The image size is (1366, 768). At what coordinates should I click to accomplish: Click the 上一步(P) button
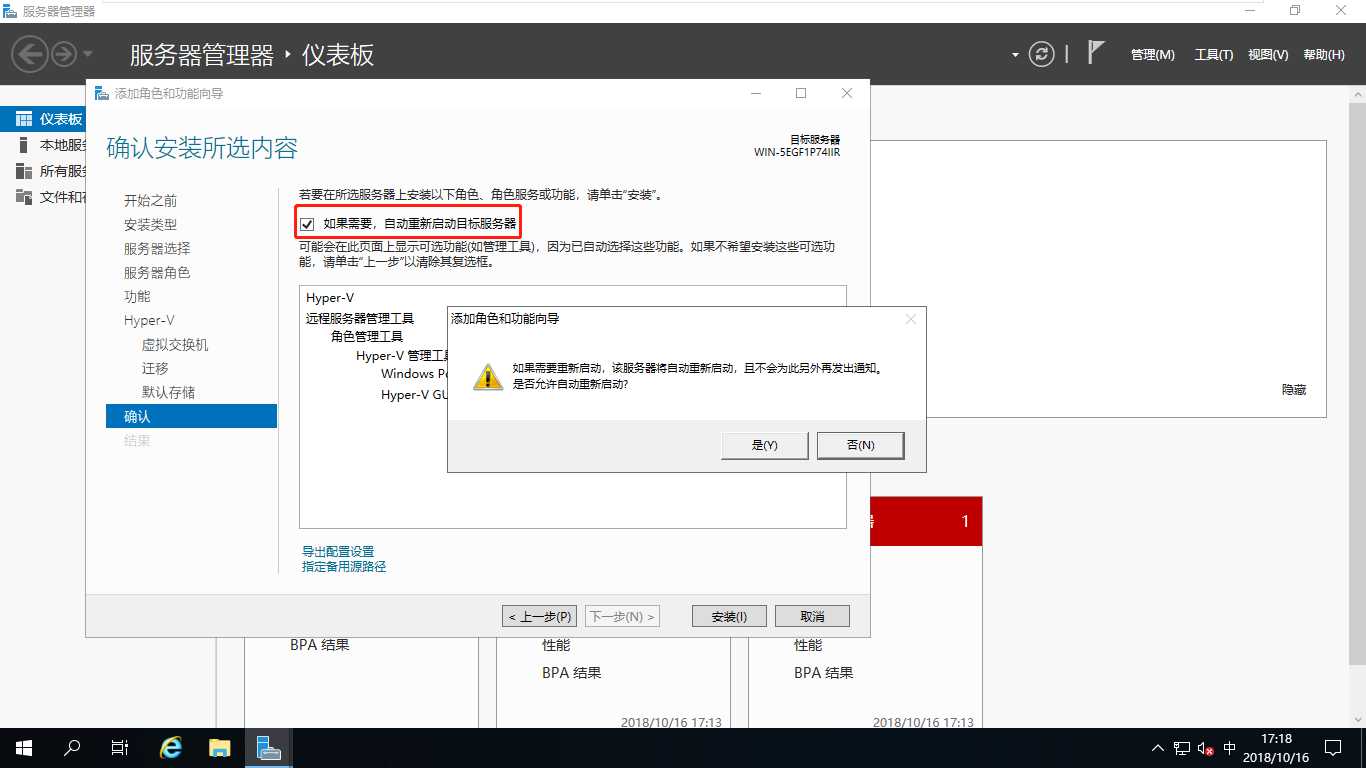(539, 617)
